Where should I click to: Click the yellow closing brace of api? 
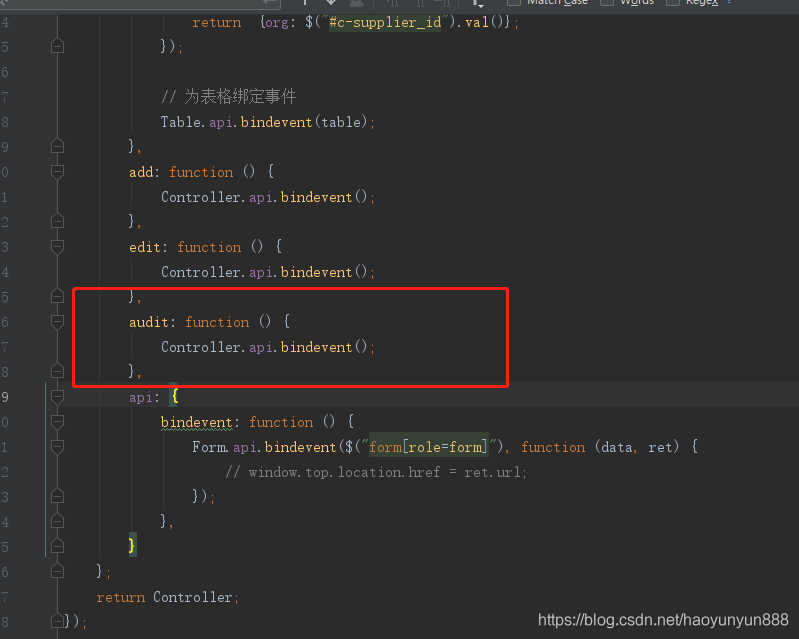coord(132,545)
